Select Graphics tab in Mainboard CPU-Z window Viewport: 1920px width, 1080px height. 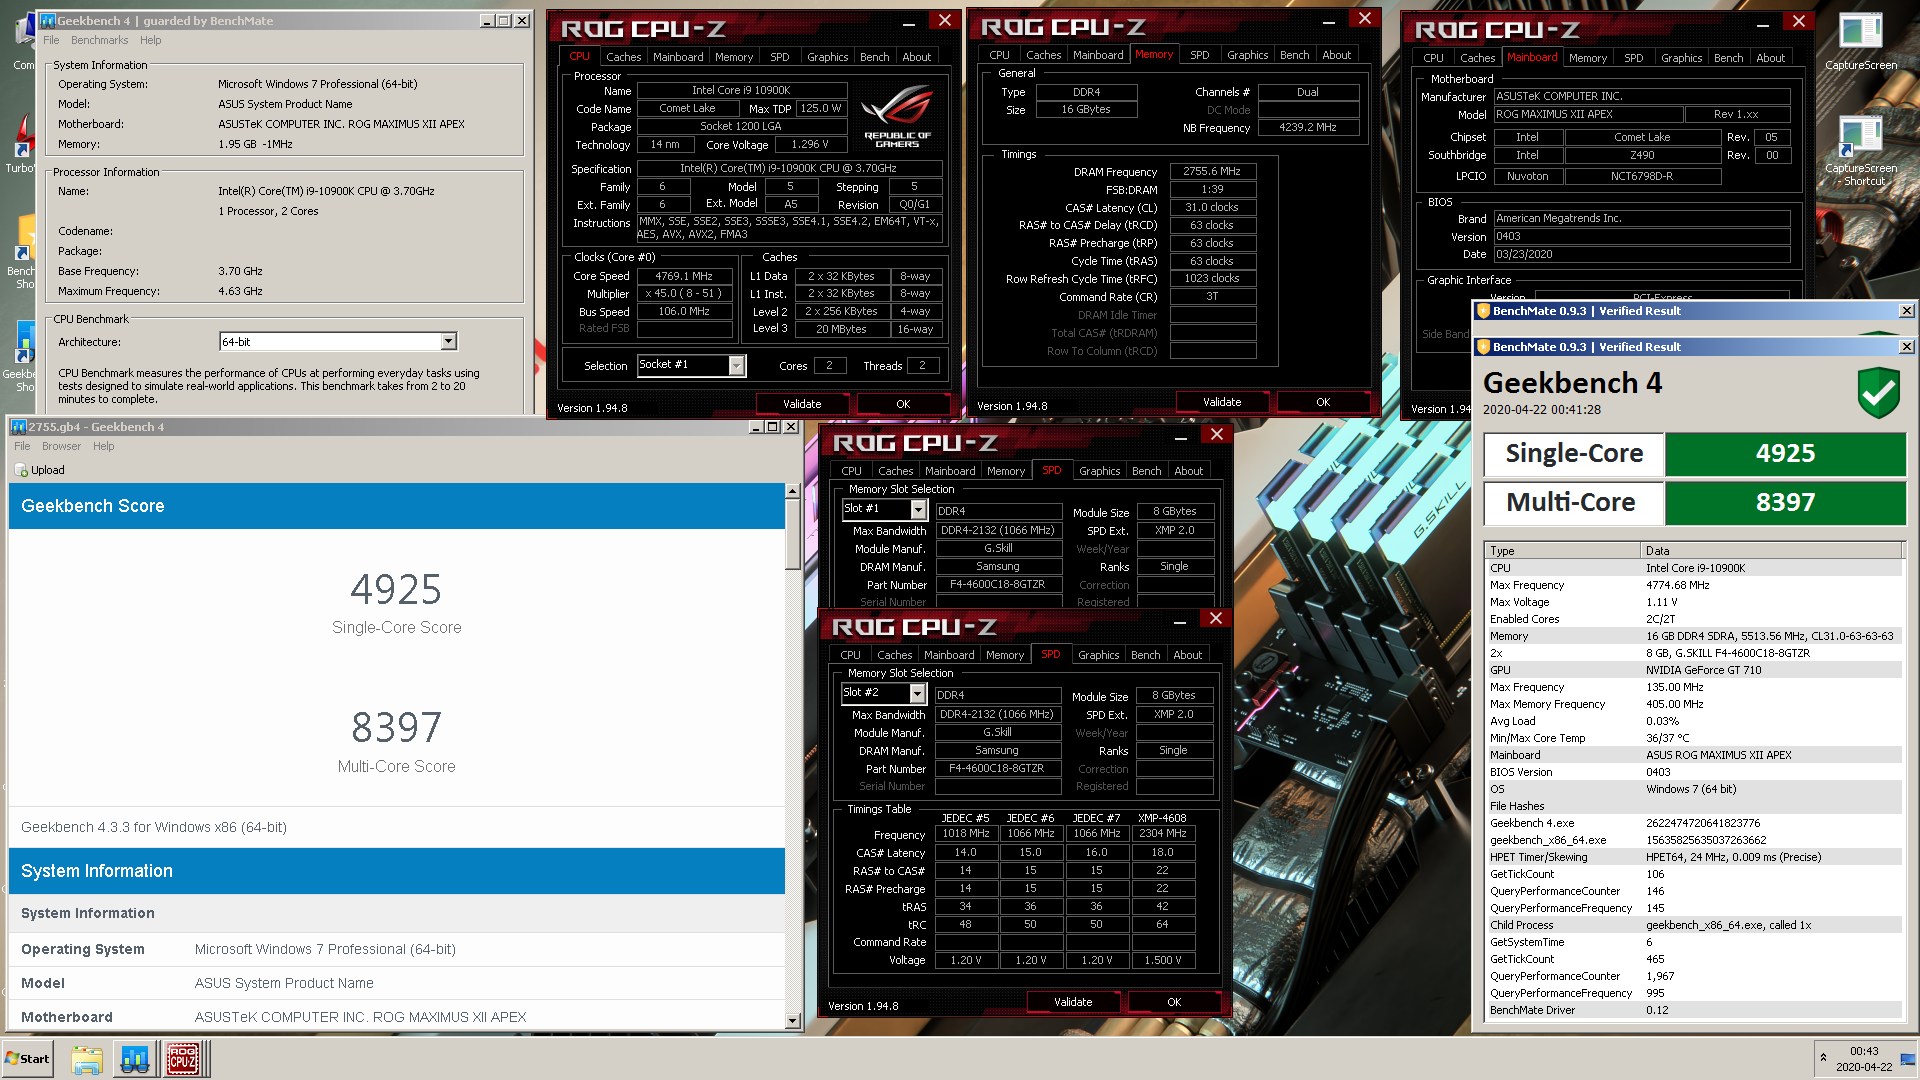click(x=1681, y=58)
